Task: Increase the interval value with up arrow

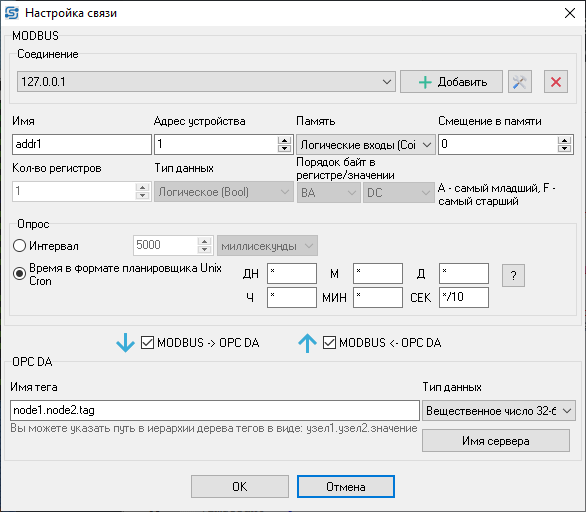Action: click(204, 241)
